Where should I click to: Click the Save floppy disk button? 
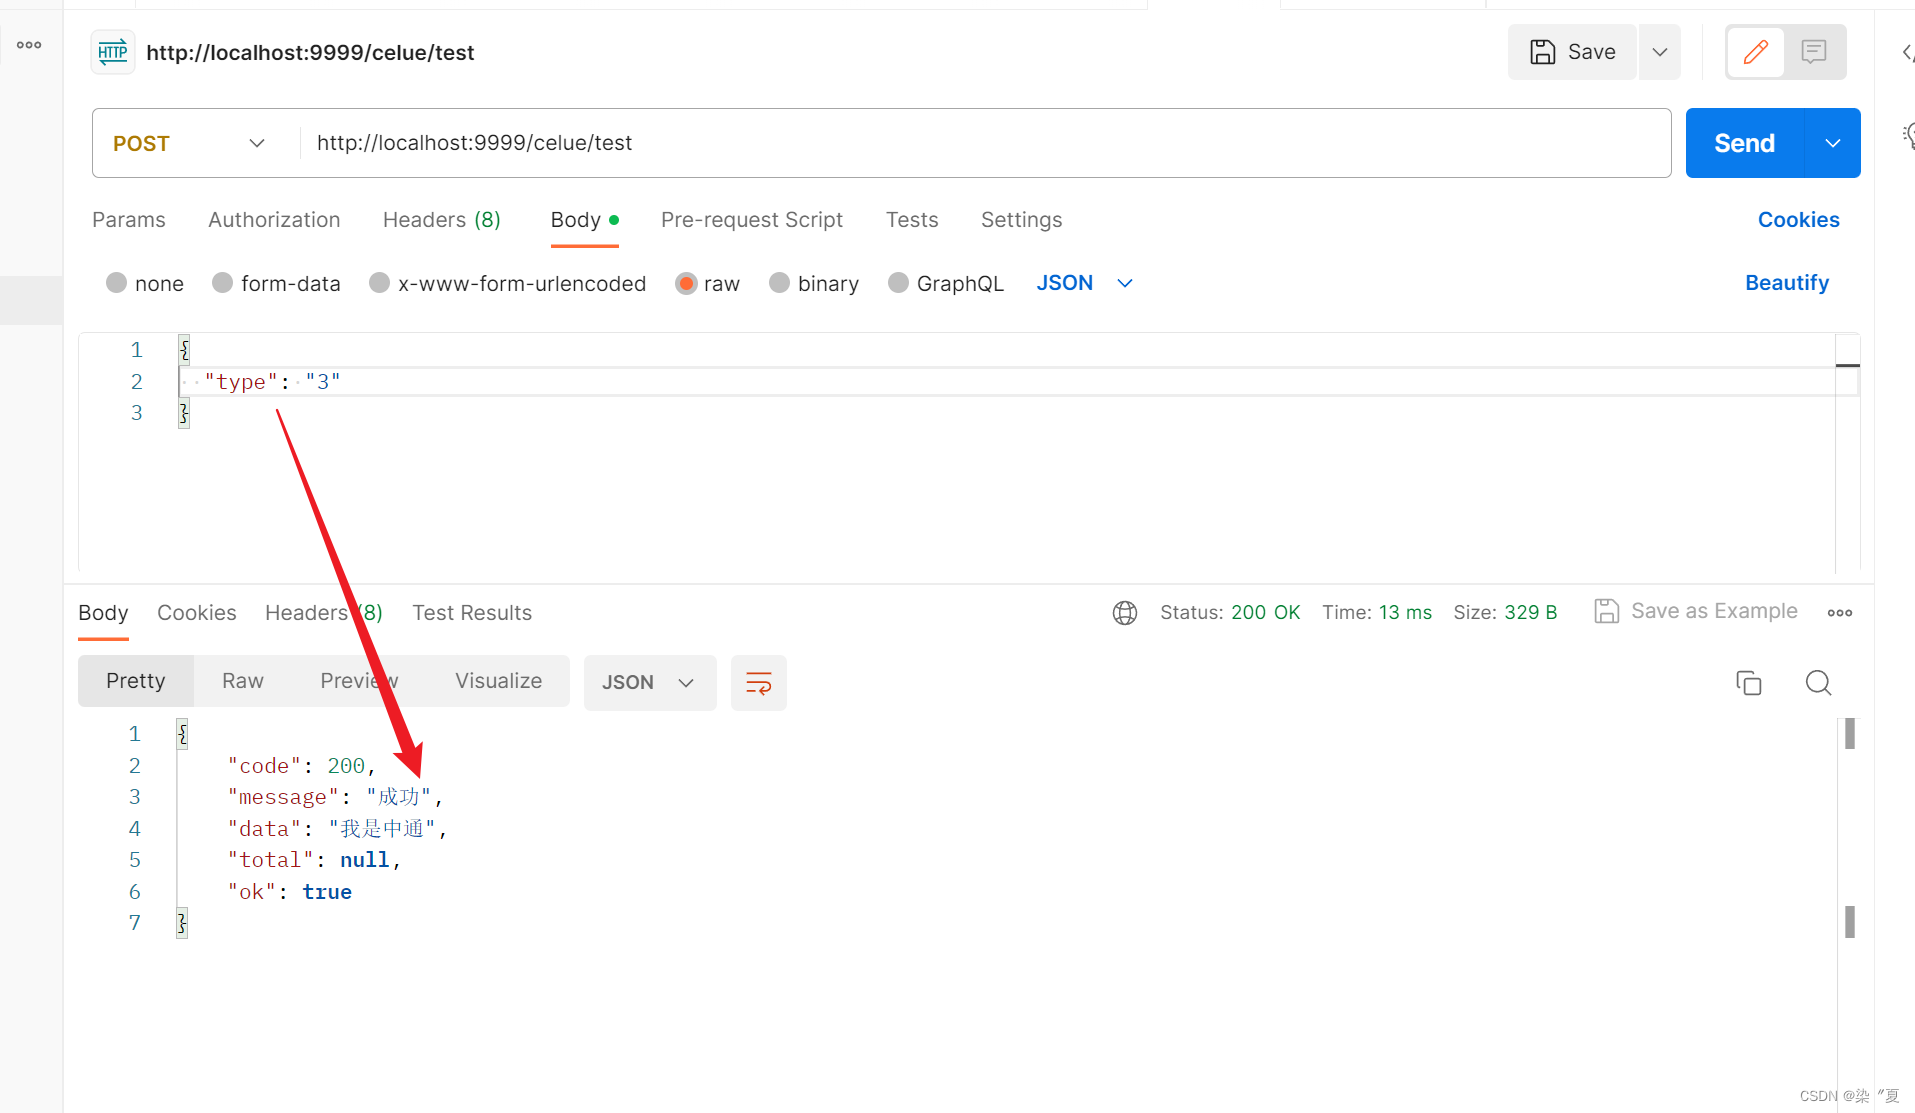pos(1572,52)
